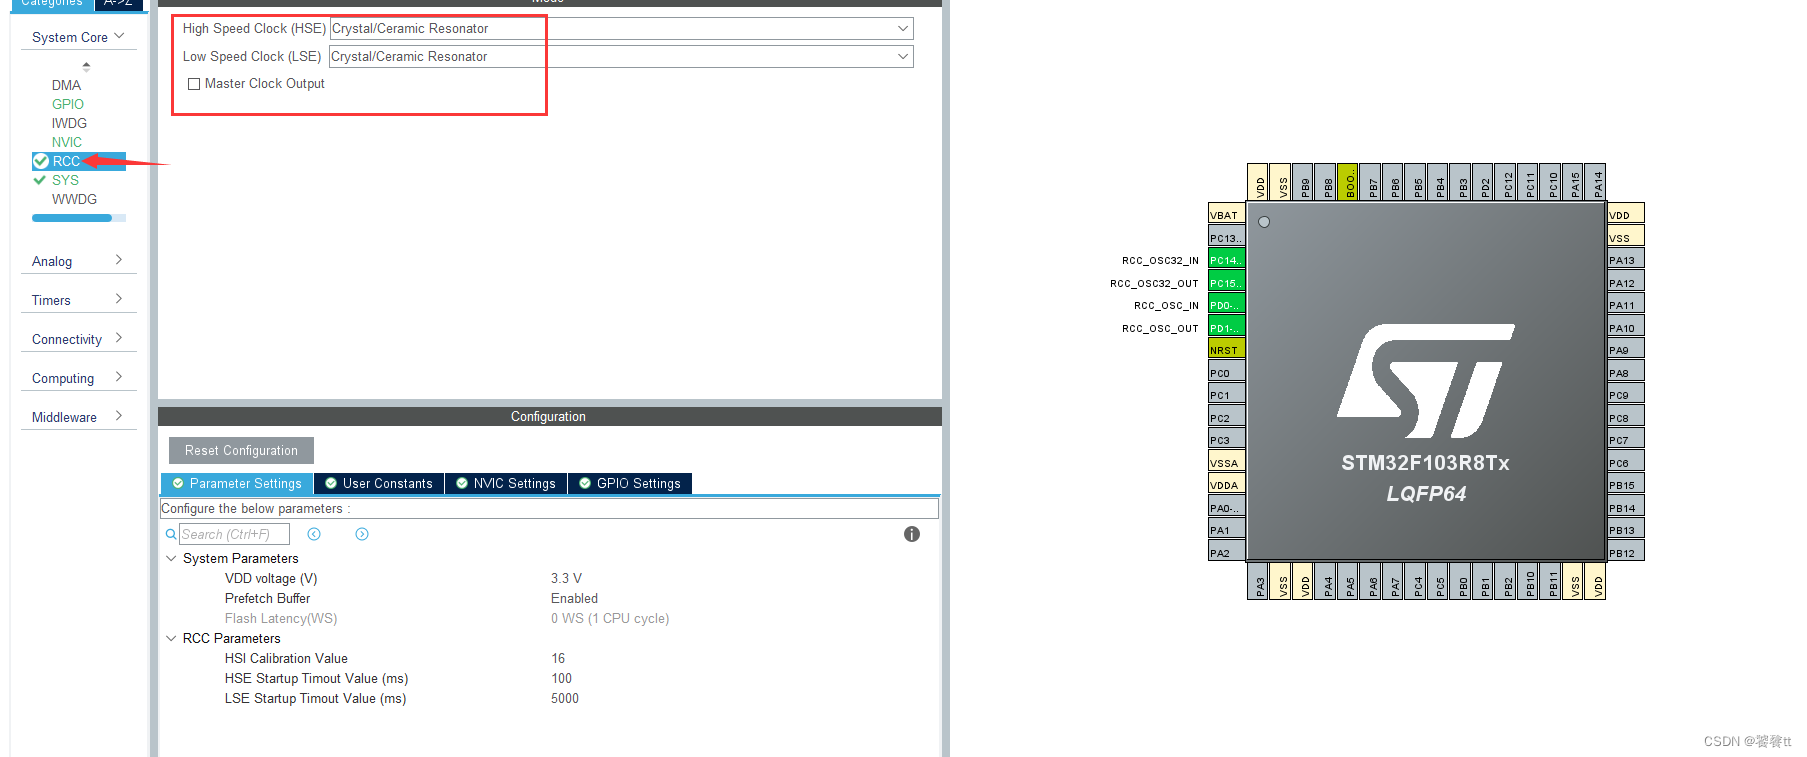Click the PA13 pin on chip
The width and height of the screenshot is (1807, 757).
pos(1626,260)
